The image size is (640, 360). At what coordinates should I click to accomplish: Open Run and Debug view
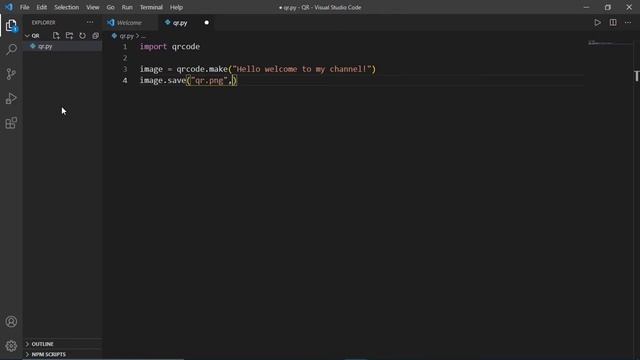click(11, 98)
